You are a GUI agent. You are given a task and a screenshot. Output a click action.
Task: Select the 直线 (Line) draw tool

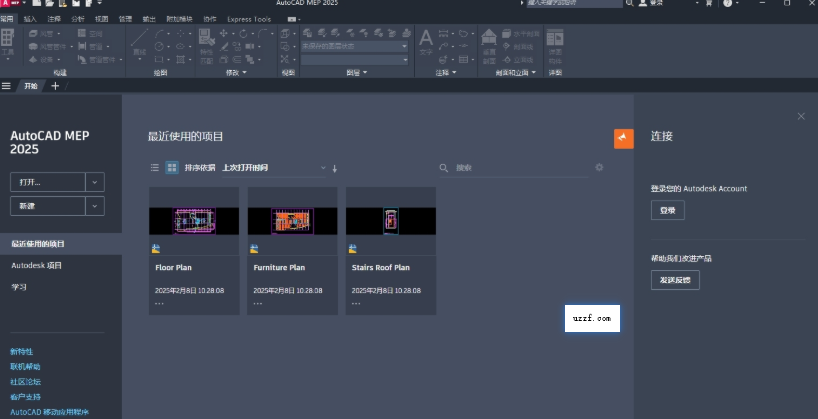pyautogui.click(x=139, y=43)
